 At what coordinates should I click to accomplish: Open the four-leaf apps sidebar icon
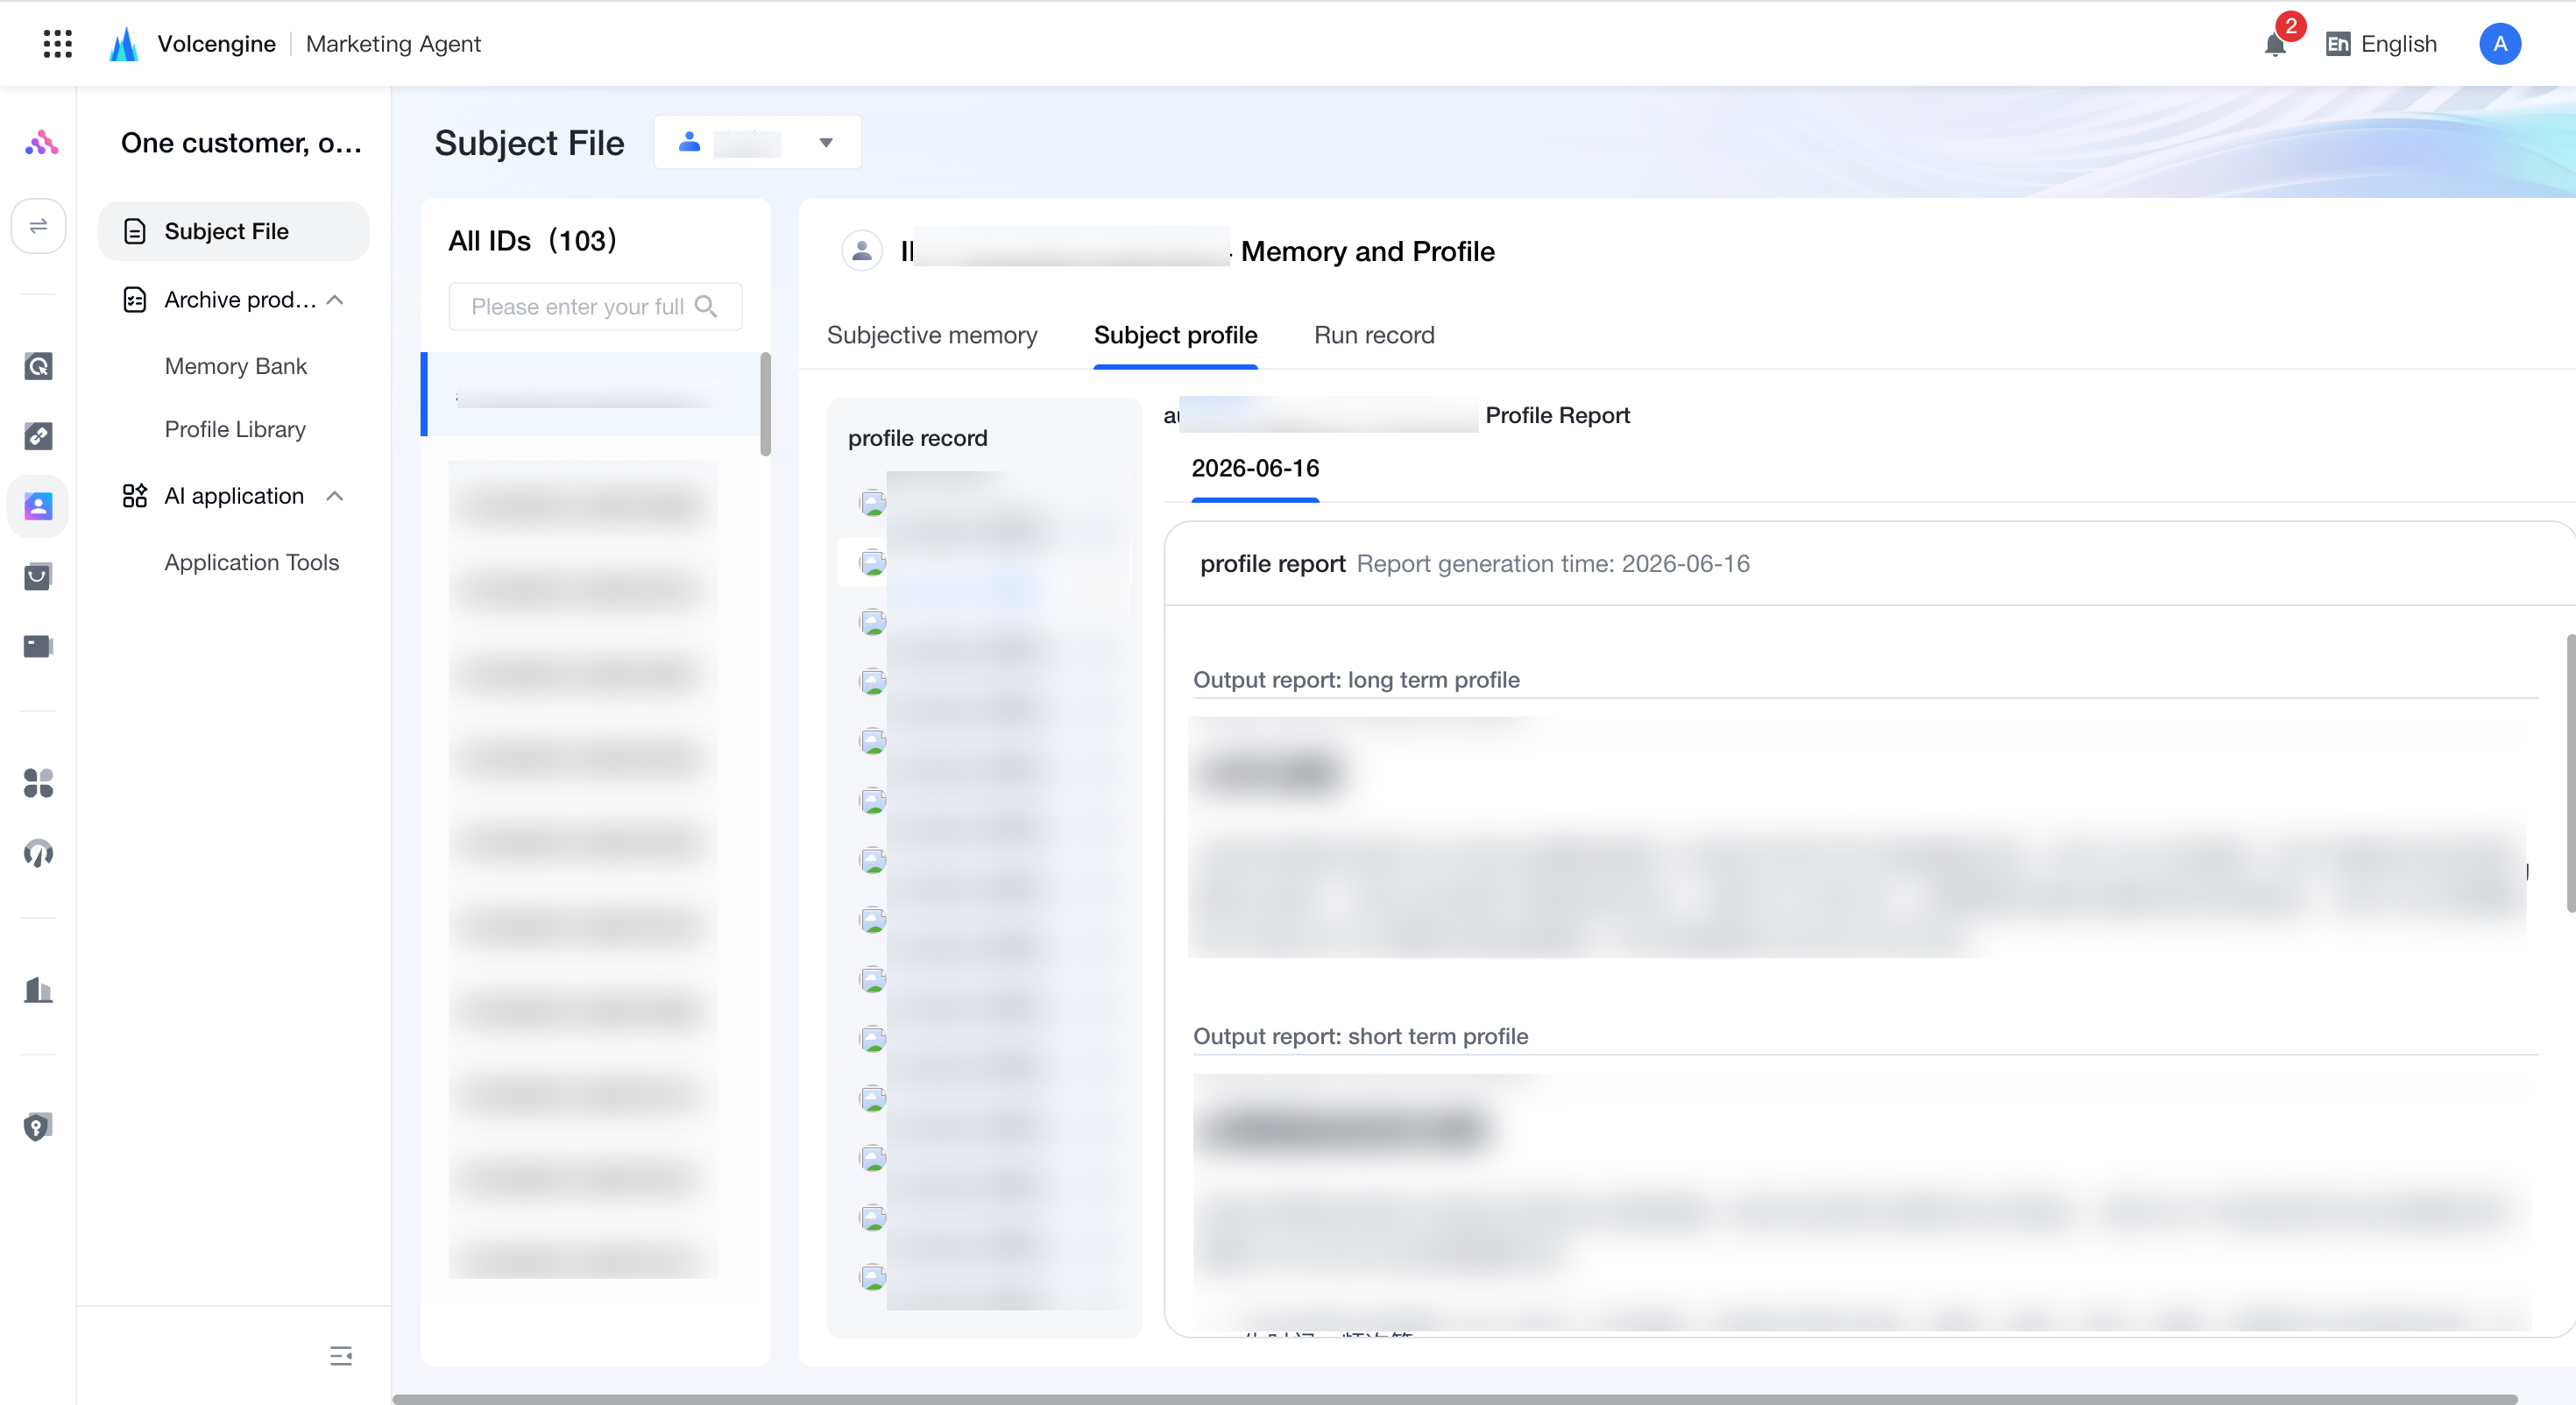38,782
